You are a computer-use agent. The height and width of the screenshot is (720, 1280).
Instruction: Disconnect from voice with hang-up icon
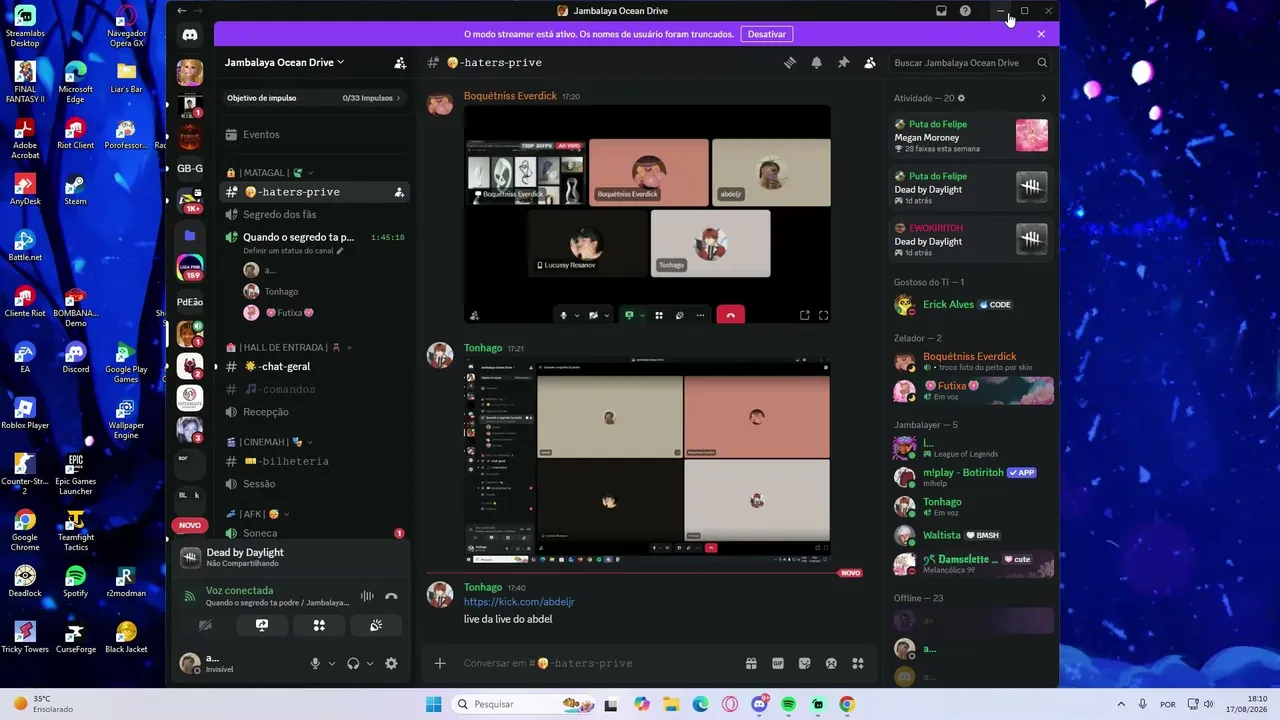[391, 596]
